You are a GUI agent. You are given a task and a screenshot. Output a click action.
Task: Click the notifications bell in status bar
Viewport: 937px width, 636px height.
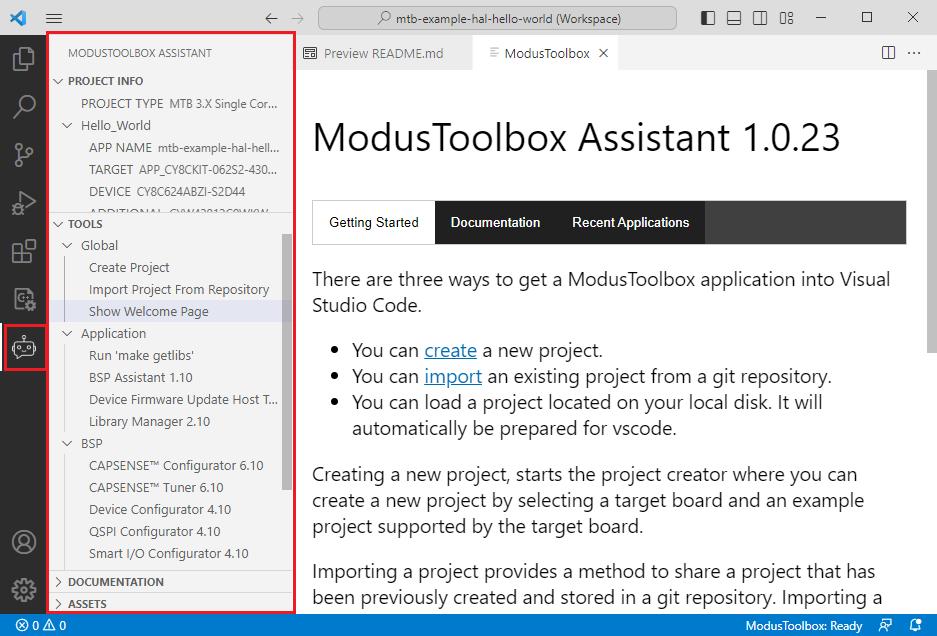pos(915,625)
